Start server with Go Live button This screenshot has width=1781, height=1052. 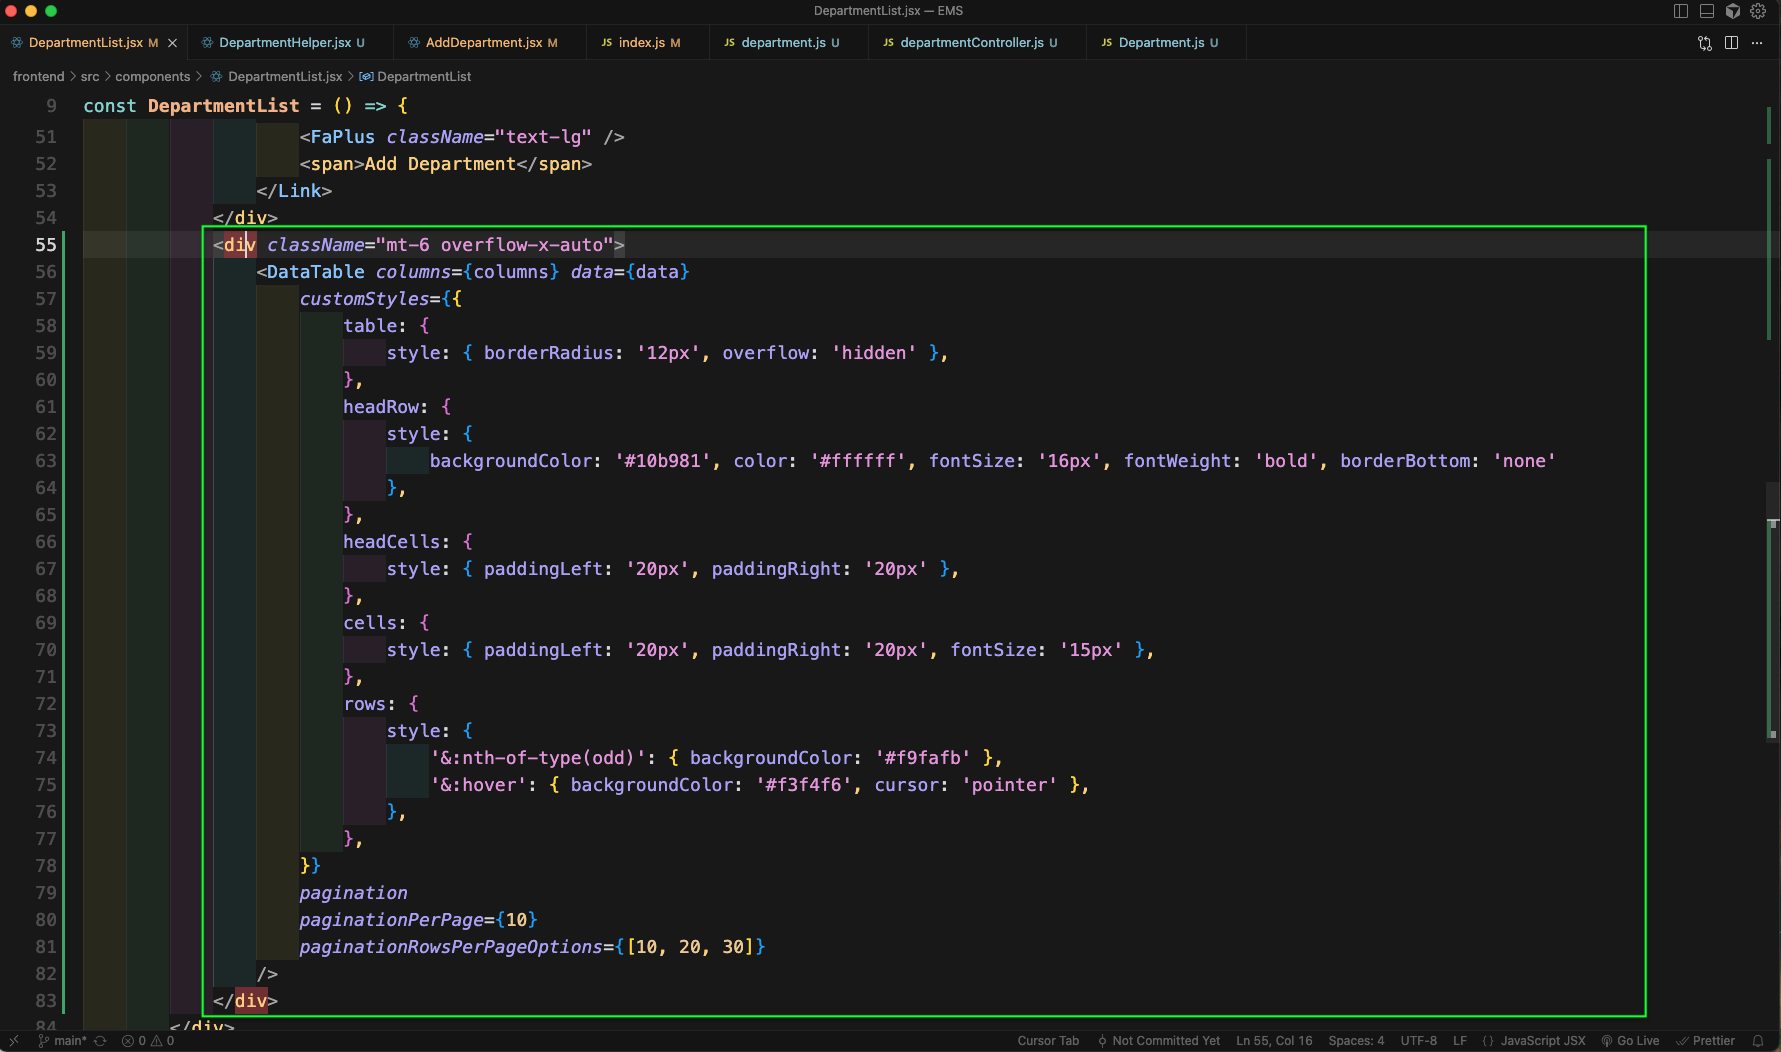tap(1630, 1041)
